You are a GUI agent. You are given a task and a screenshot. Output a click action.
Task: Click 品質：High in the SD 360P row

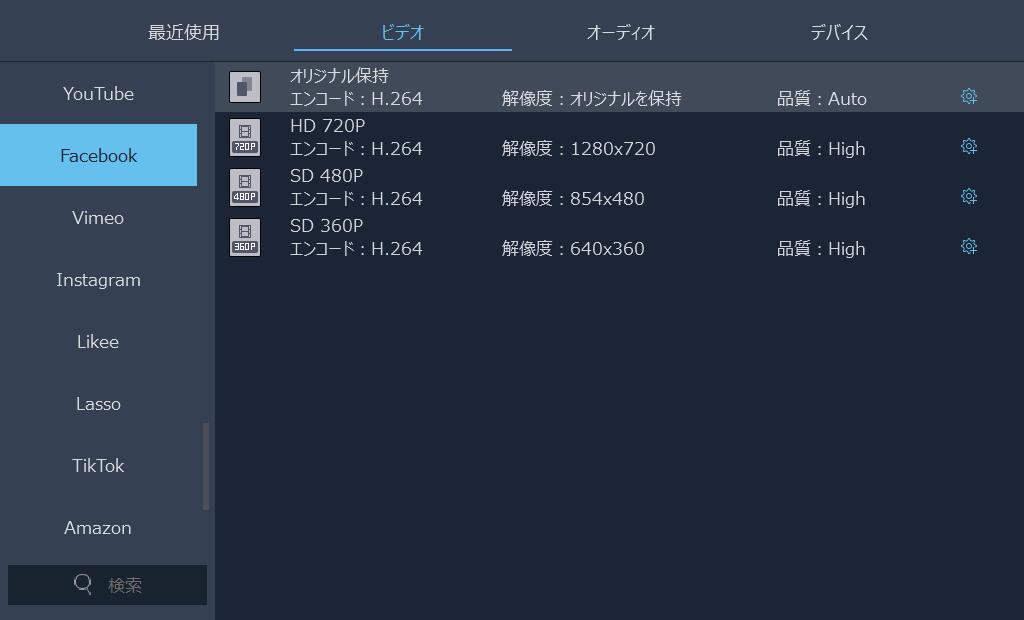822,249
